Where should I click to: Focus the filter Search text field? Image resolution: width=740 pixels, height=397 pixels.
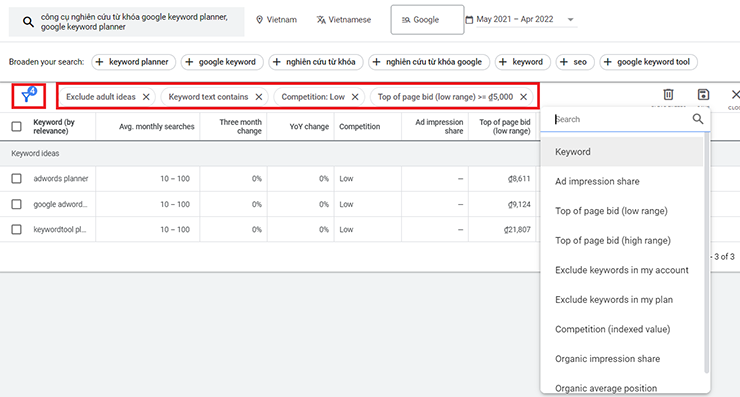click(621, 119)
